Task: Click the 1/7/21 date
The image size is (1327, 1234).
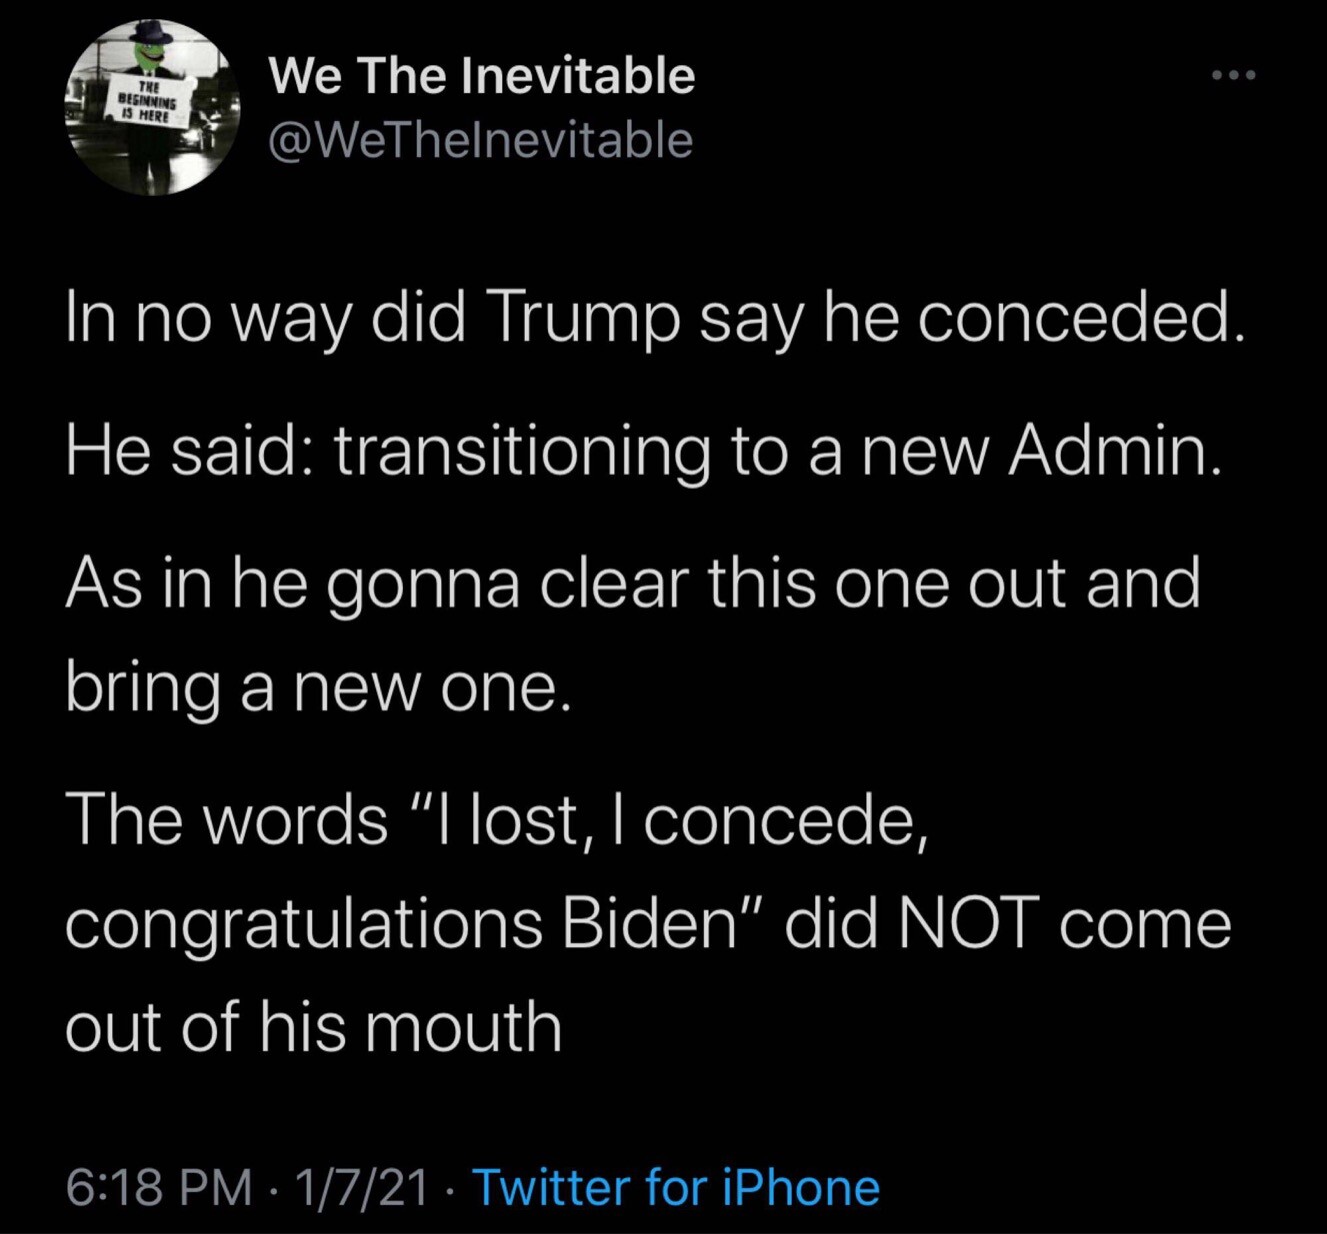Action: pyautogui.click(x=362, y=1187)
